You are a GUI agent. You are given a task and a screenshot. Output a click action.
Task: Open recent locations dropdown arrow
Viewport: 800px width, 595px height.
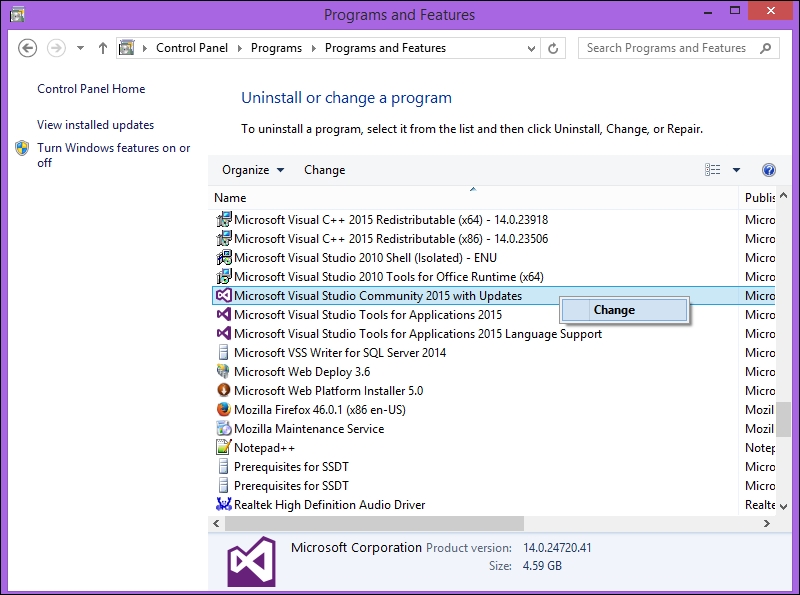[80, 48]
